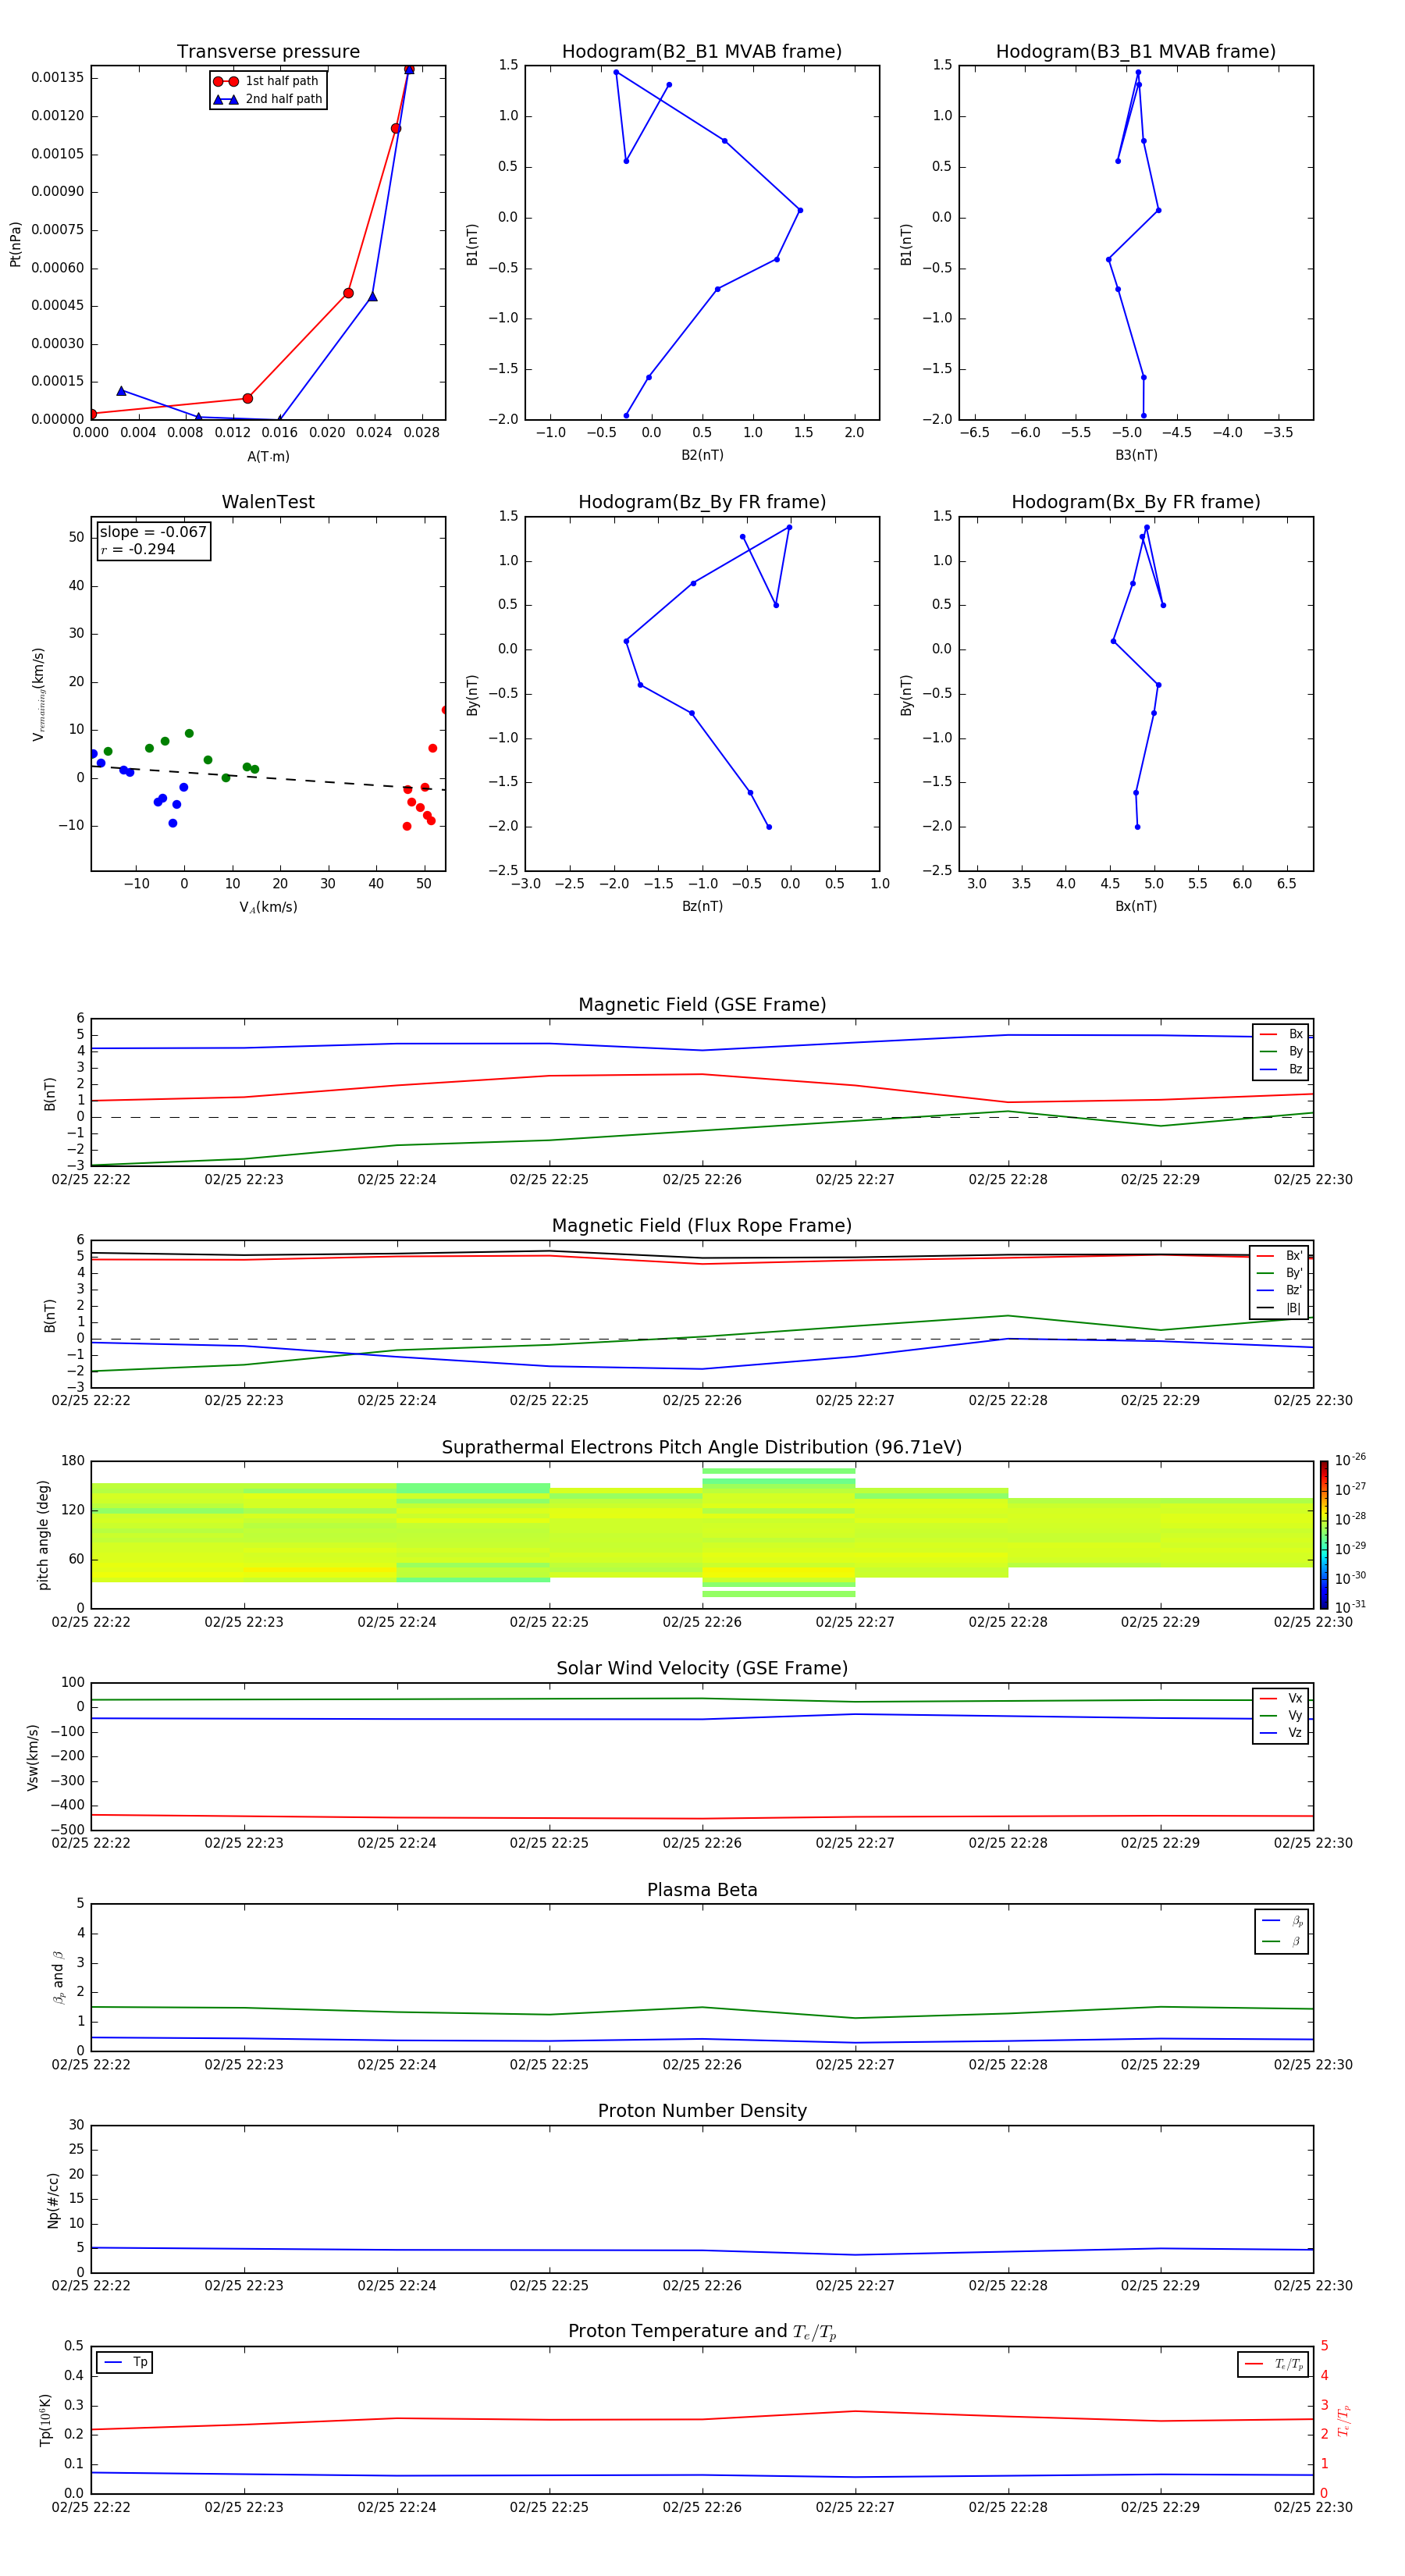The height and width of the screenshot is (2576, 1405).
Task: Click the 'WalenTest' plot title
Action: (x=268, y=502)
